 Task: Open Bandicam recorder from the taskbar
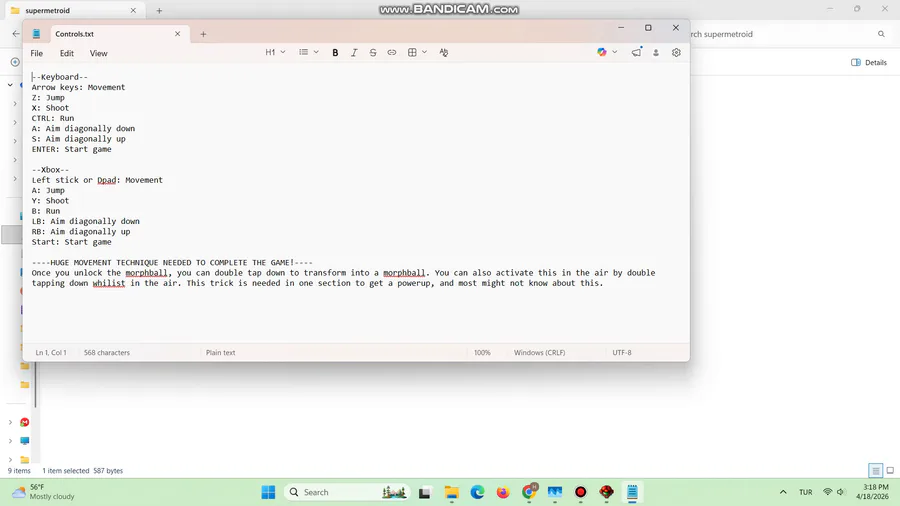580,492
